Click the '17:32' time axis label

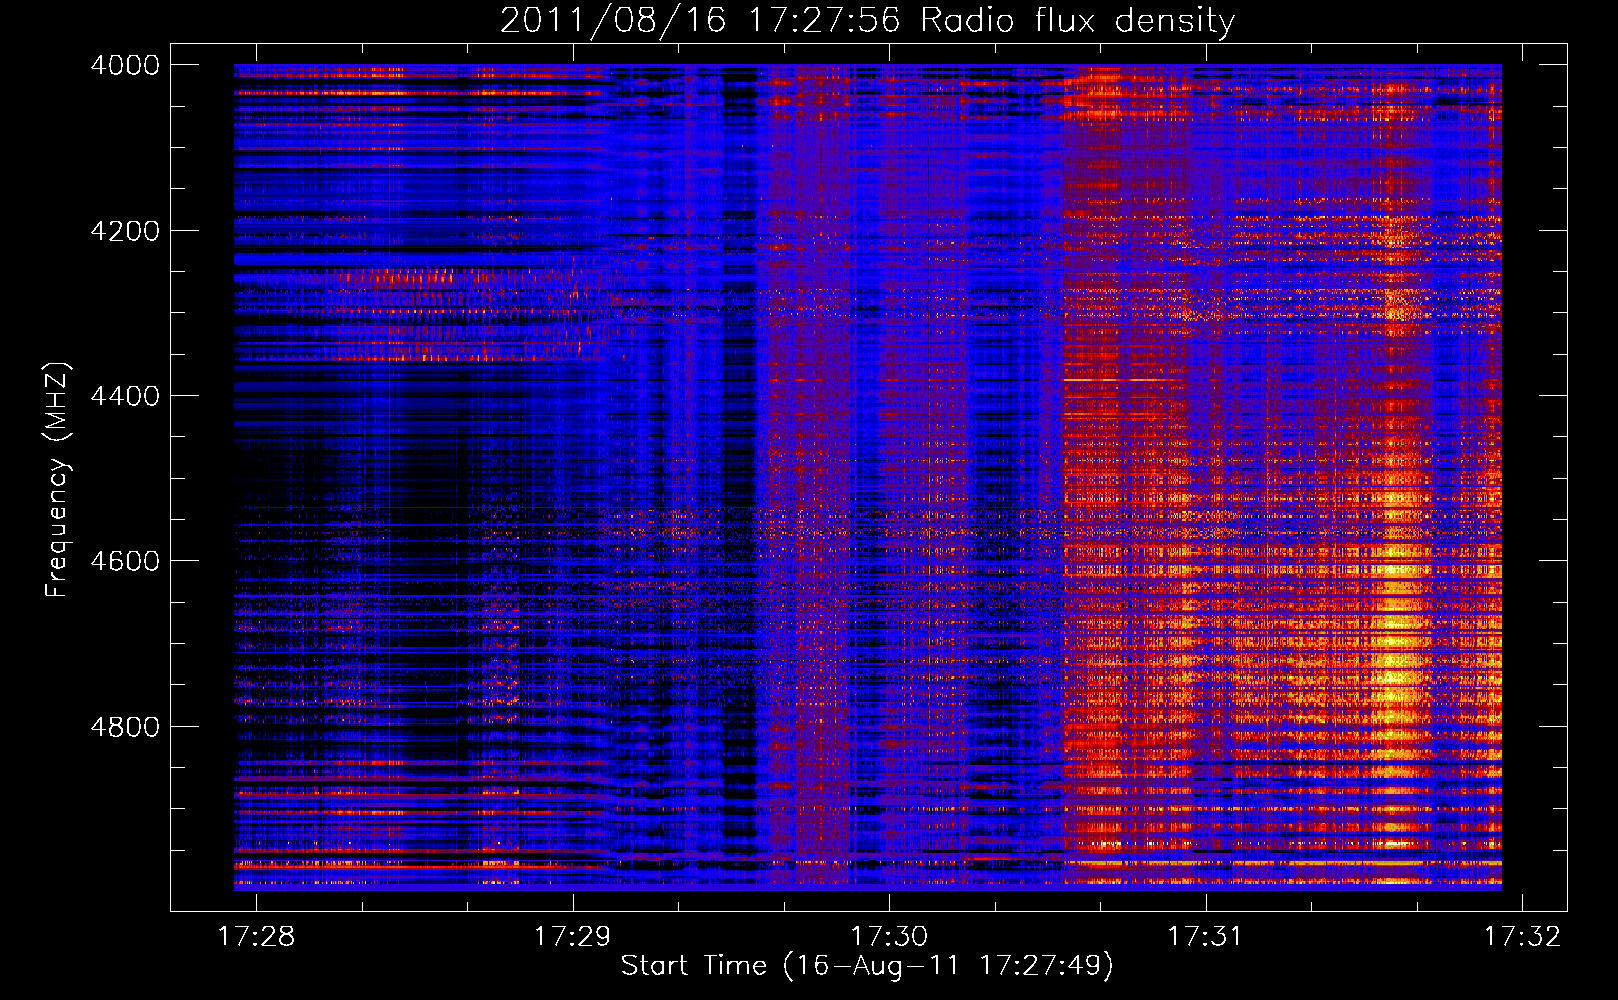[x=1522, y=936]
